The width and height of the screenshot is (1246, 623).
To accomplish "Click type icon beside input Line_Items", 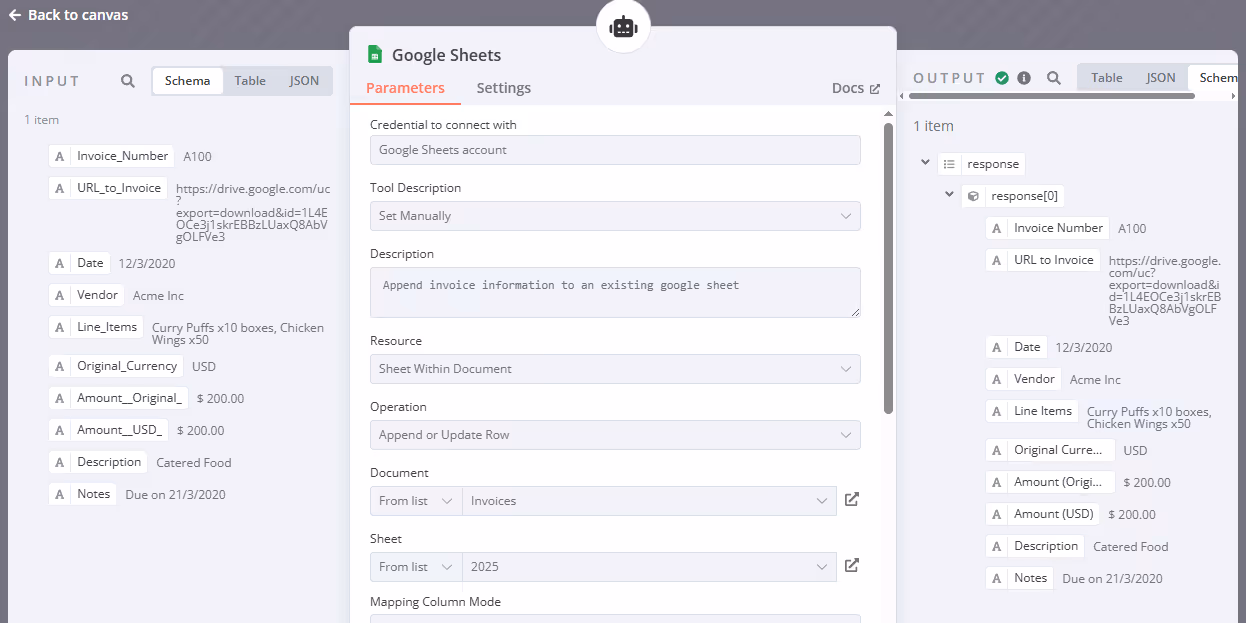I will tap(60, 327).
